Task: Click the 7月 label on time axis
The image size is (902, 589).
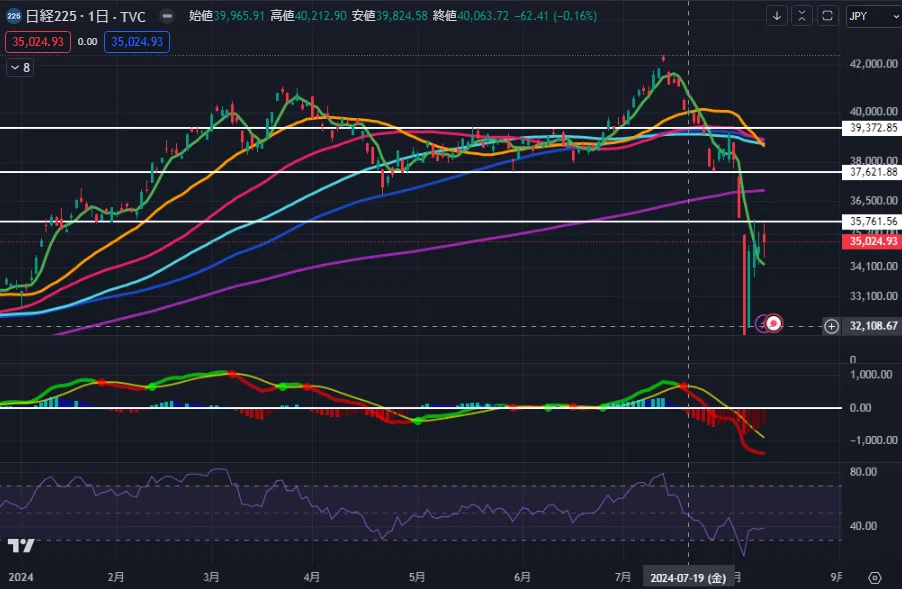Action: point(622,577)
